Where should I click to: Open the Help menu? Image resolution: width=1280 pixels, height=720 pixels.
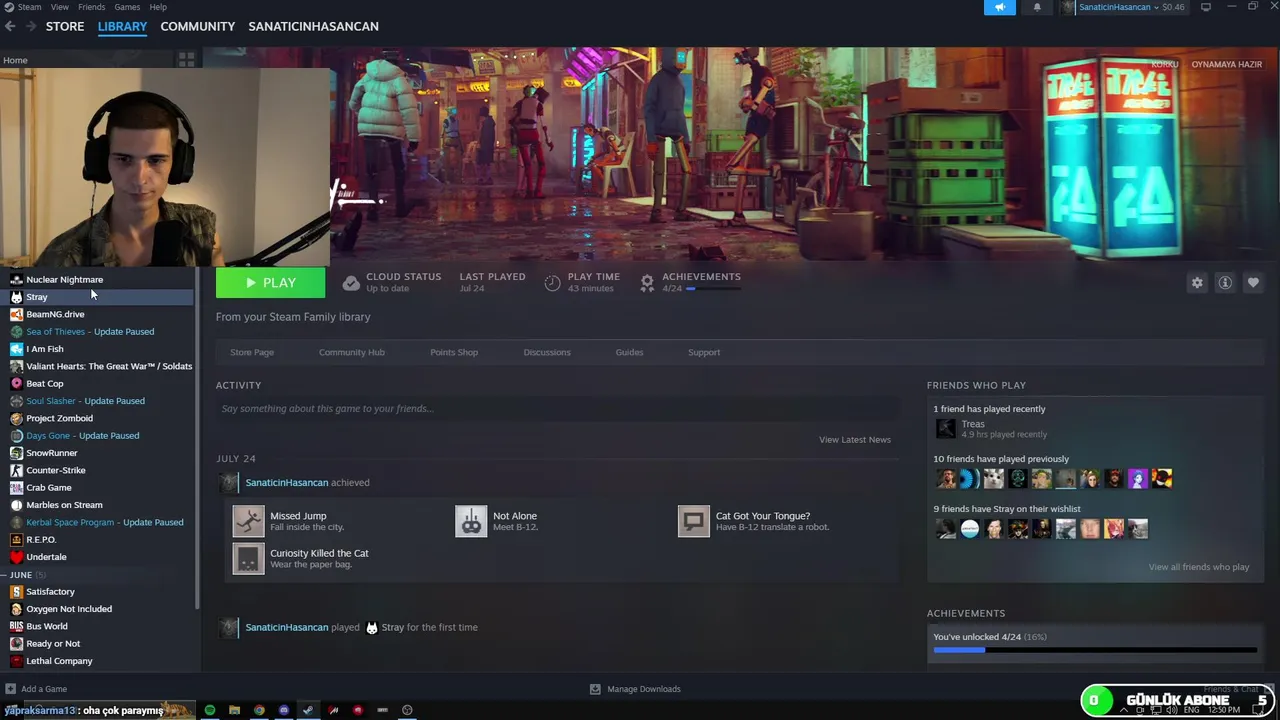[x=158, y=7]
